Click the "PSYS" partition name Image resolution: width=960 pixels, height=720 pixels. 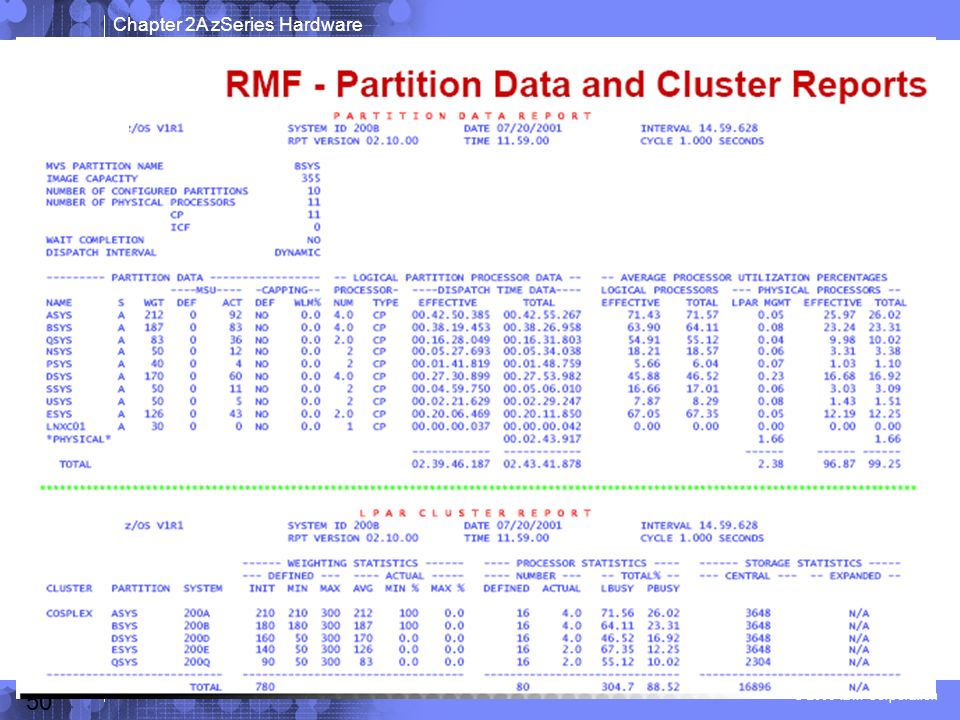pos(59,364)
